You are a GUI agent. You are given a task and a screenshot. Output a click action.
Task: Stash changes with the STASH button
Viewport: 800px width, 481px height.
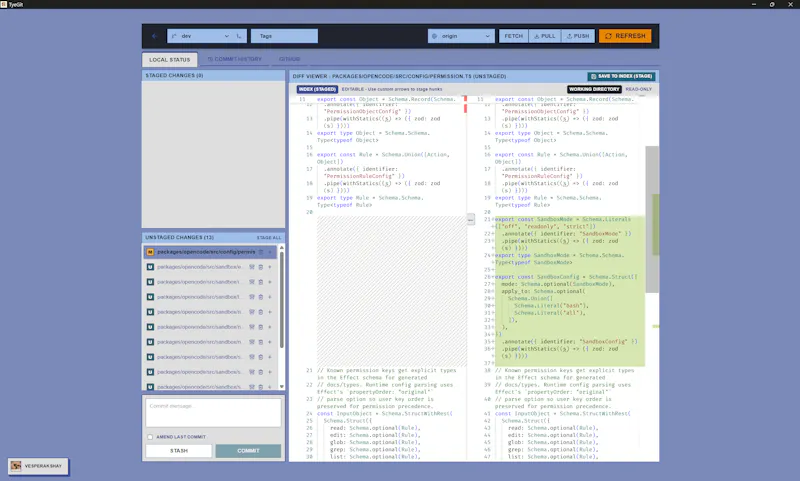pos(179,451)
